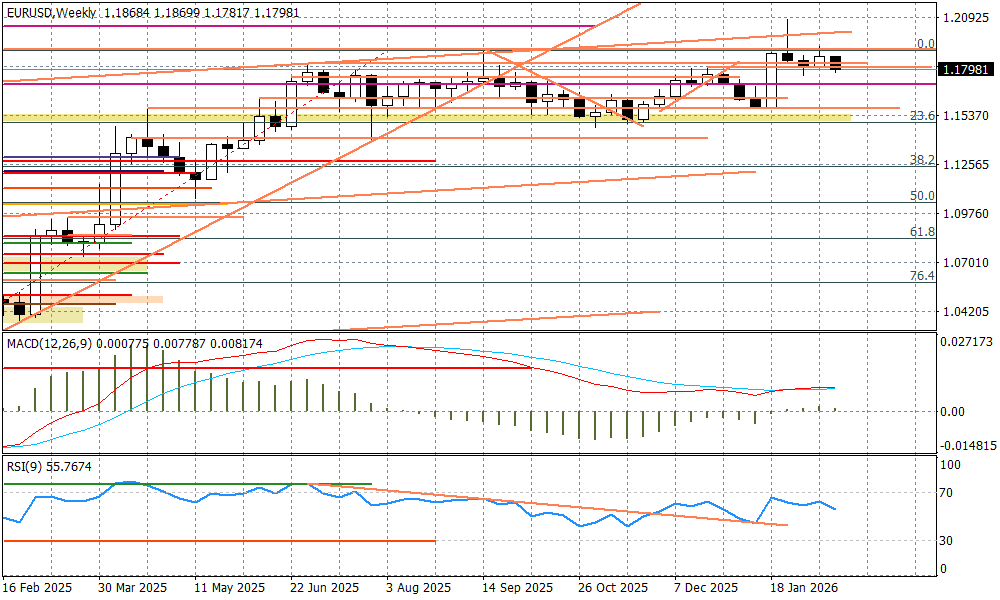Image resolution: width=1000 pixels, height=600 pixels.
Task: Click the EURUSD,Weekly chart title label
Action: (x=50, y=13)
